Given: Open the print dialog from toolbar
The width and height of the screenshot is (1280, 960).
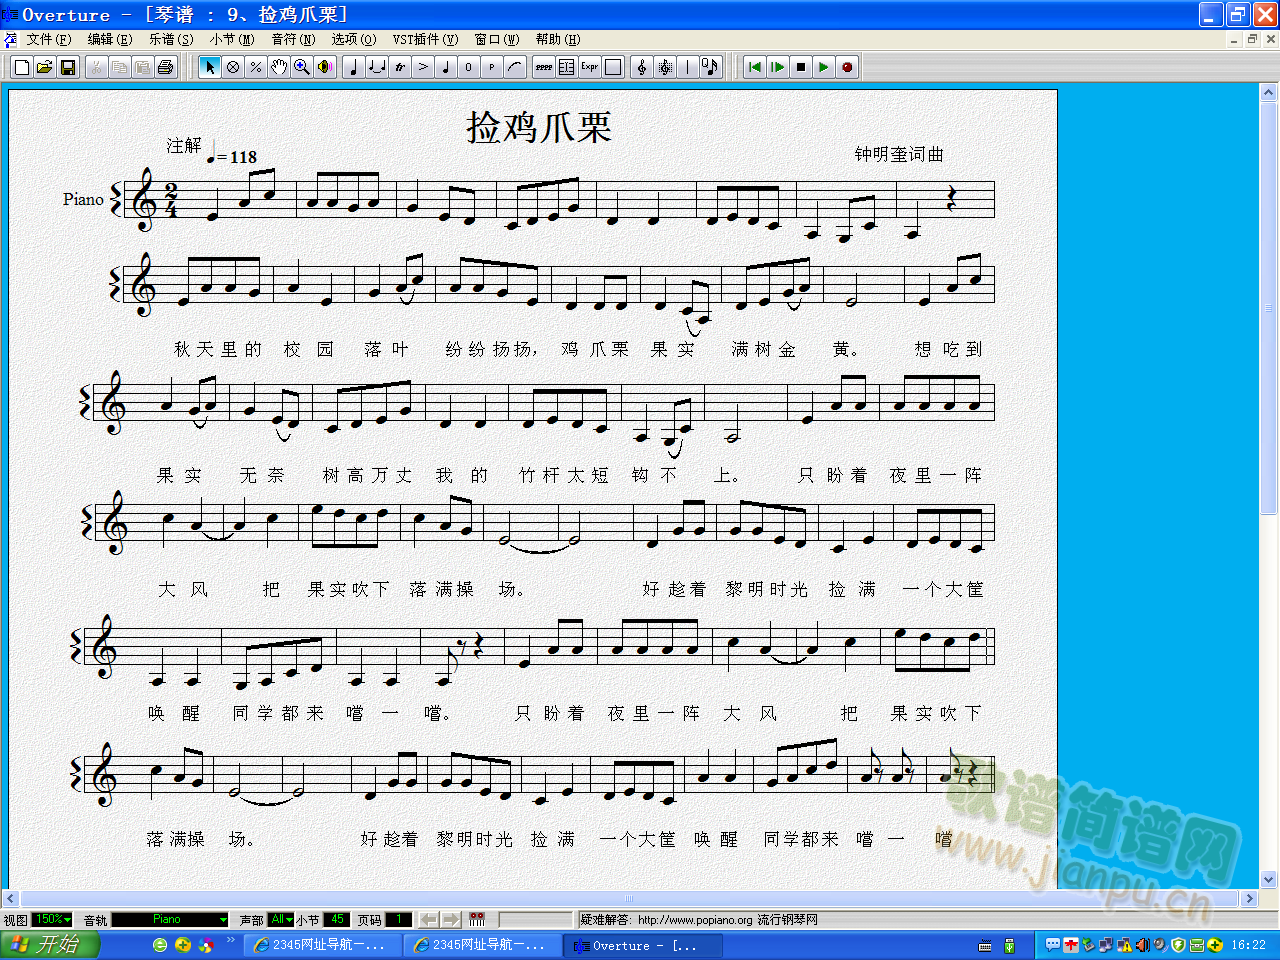Looking at the screenshot, I should tap(166, 67).
